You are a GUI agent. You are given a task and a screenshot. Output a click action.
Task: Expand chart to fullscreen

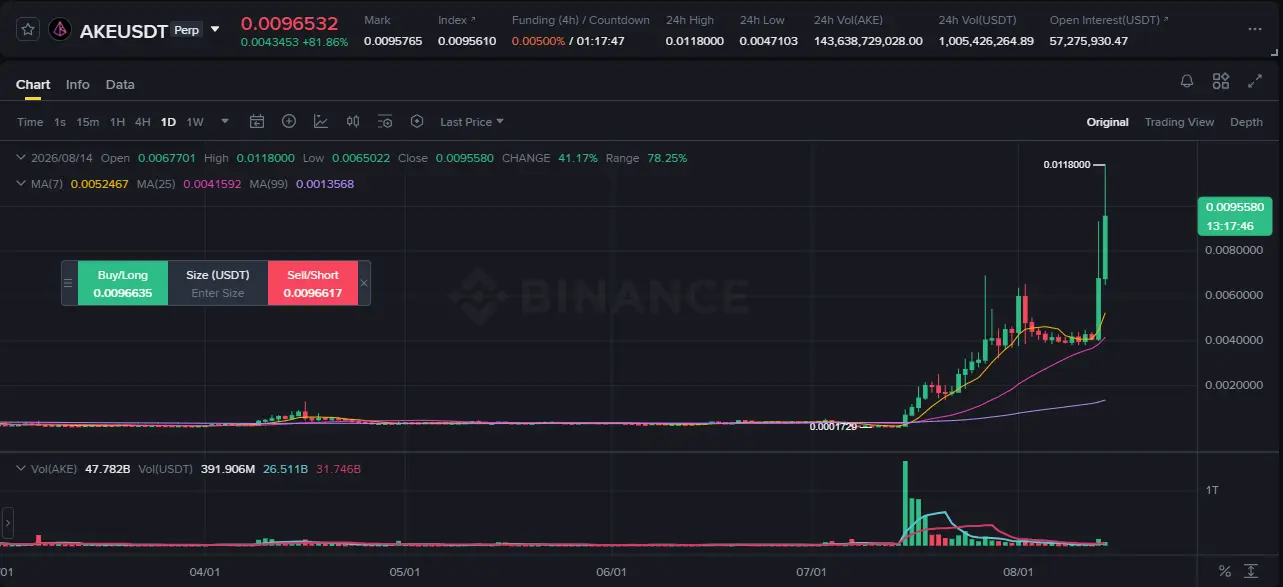pyautogui.click(x=1255, y=81)
